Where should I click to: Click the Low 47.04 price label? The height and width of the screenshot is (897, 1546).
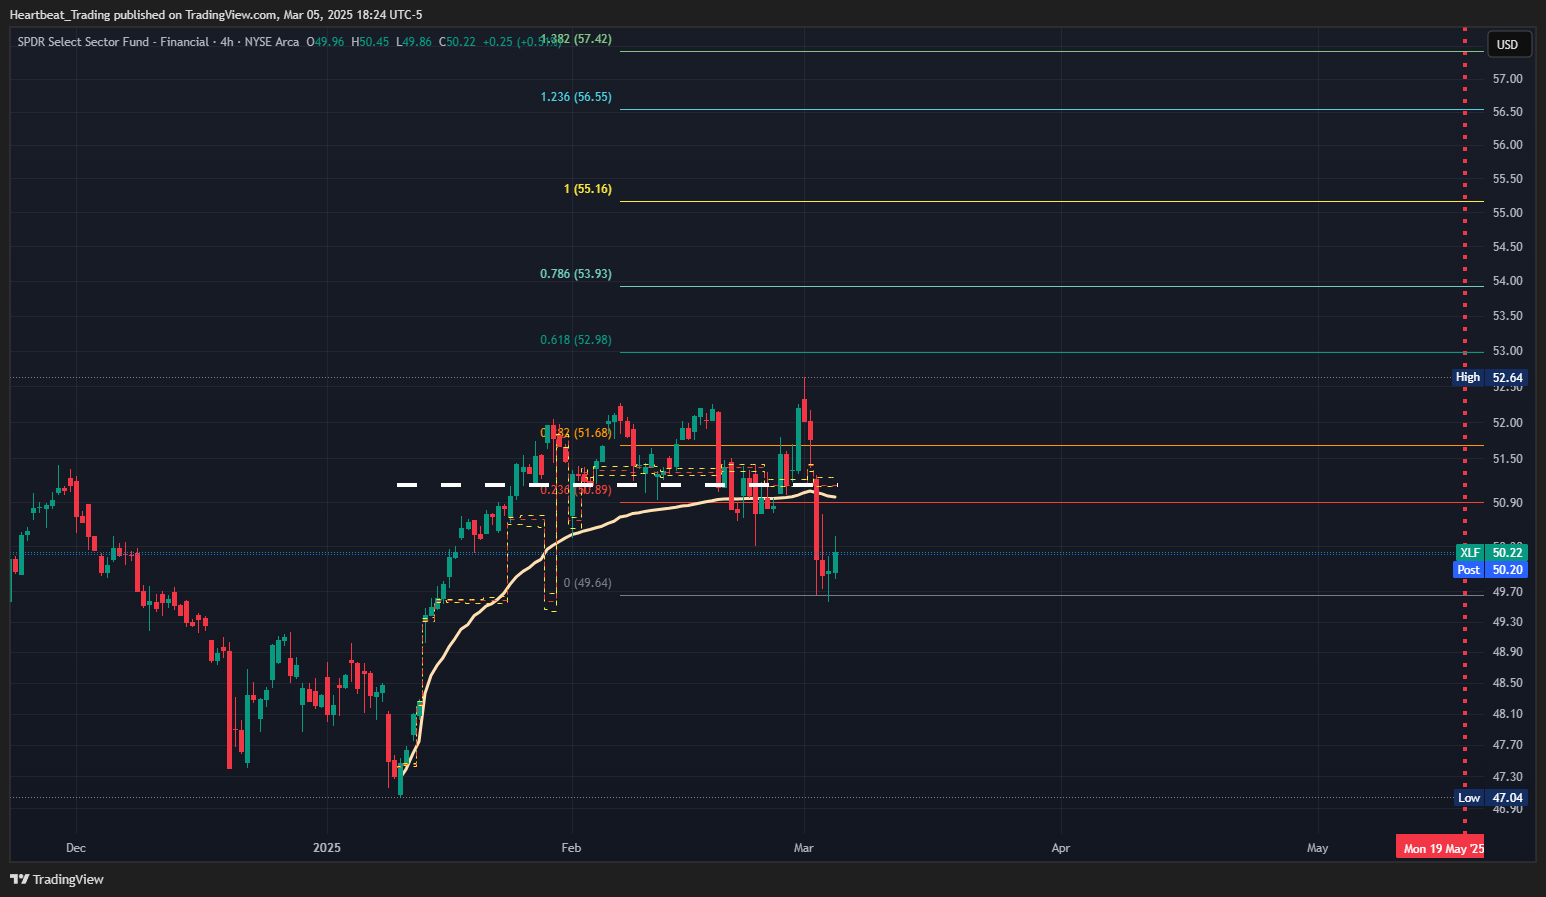point(1490,798)
